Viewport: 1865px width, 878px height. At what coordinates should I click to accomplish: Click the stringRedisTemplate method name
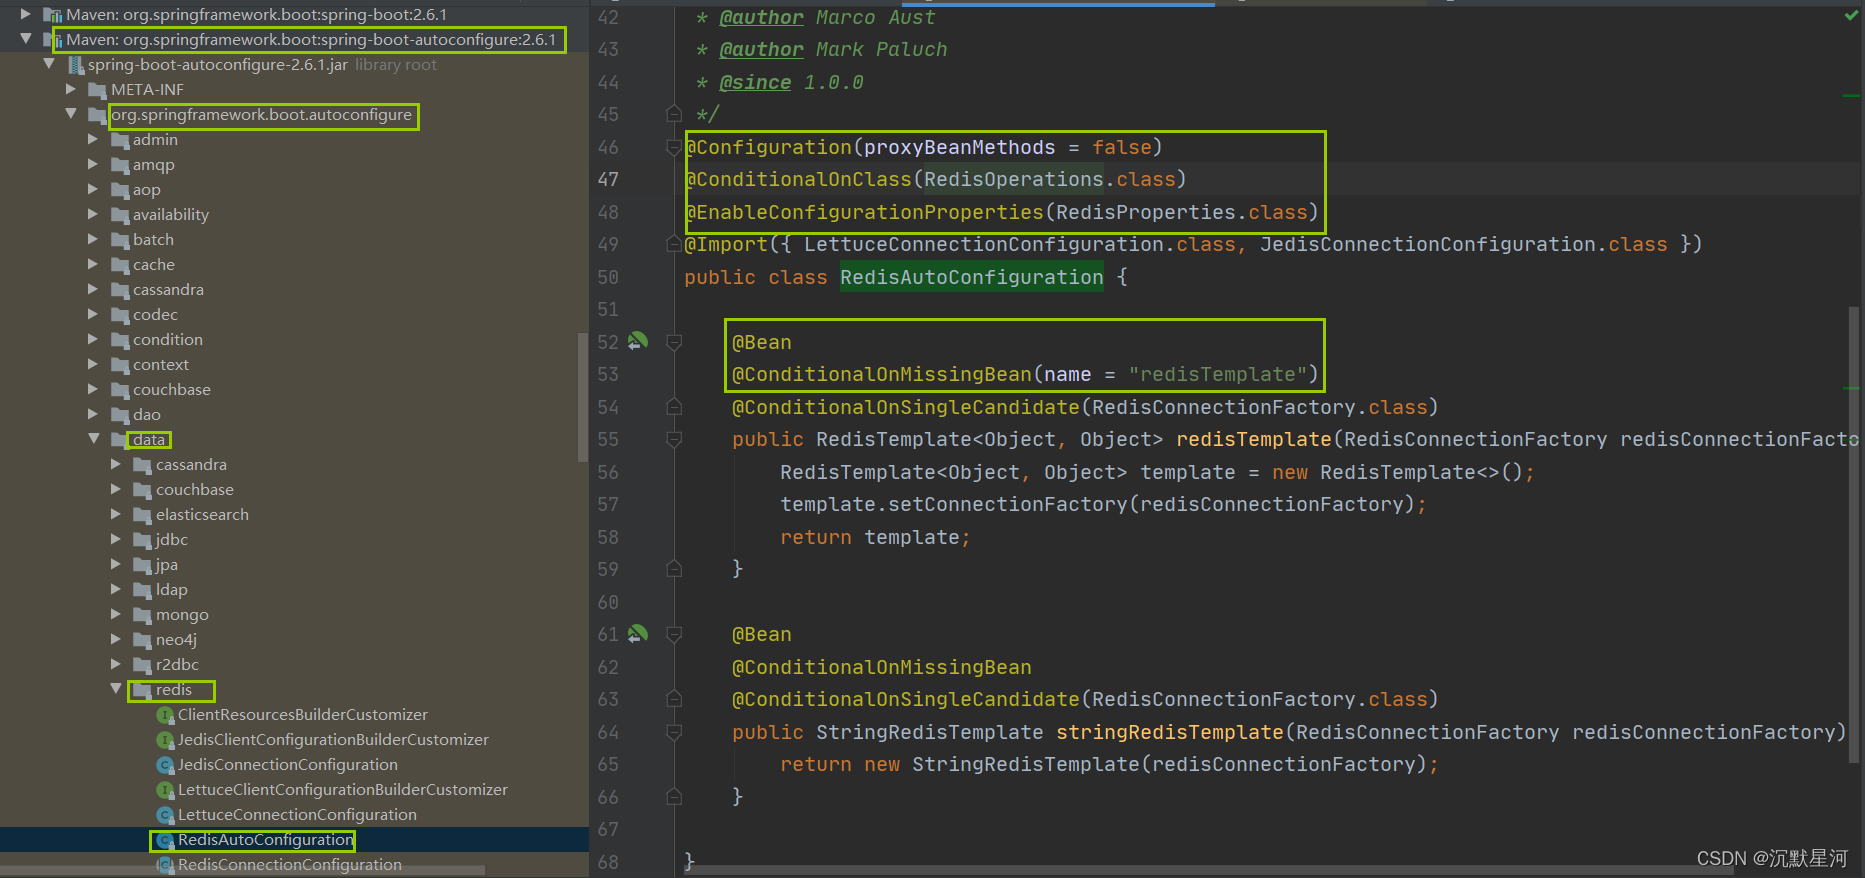pos(1170,732)
